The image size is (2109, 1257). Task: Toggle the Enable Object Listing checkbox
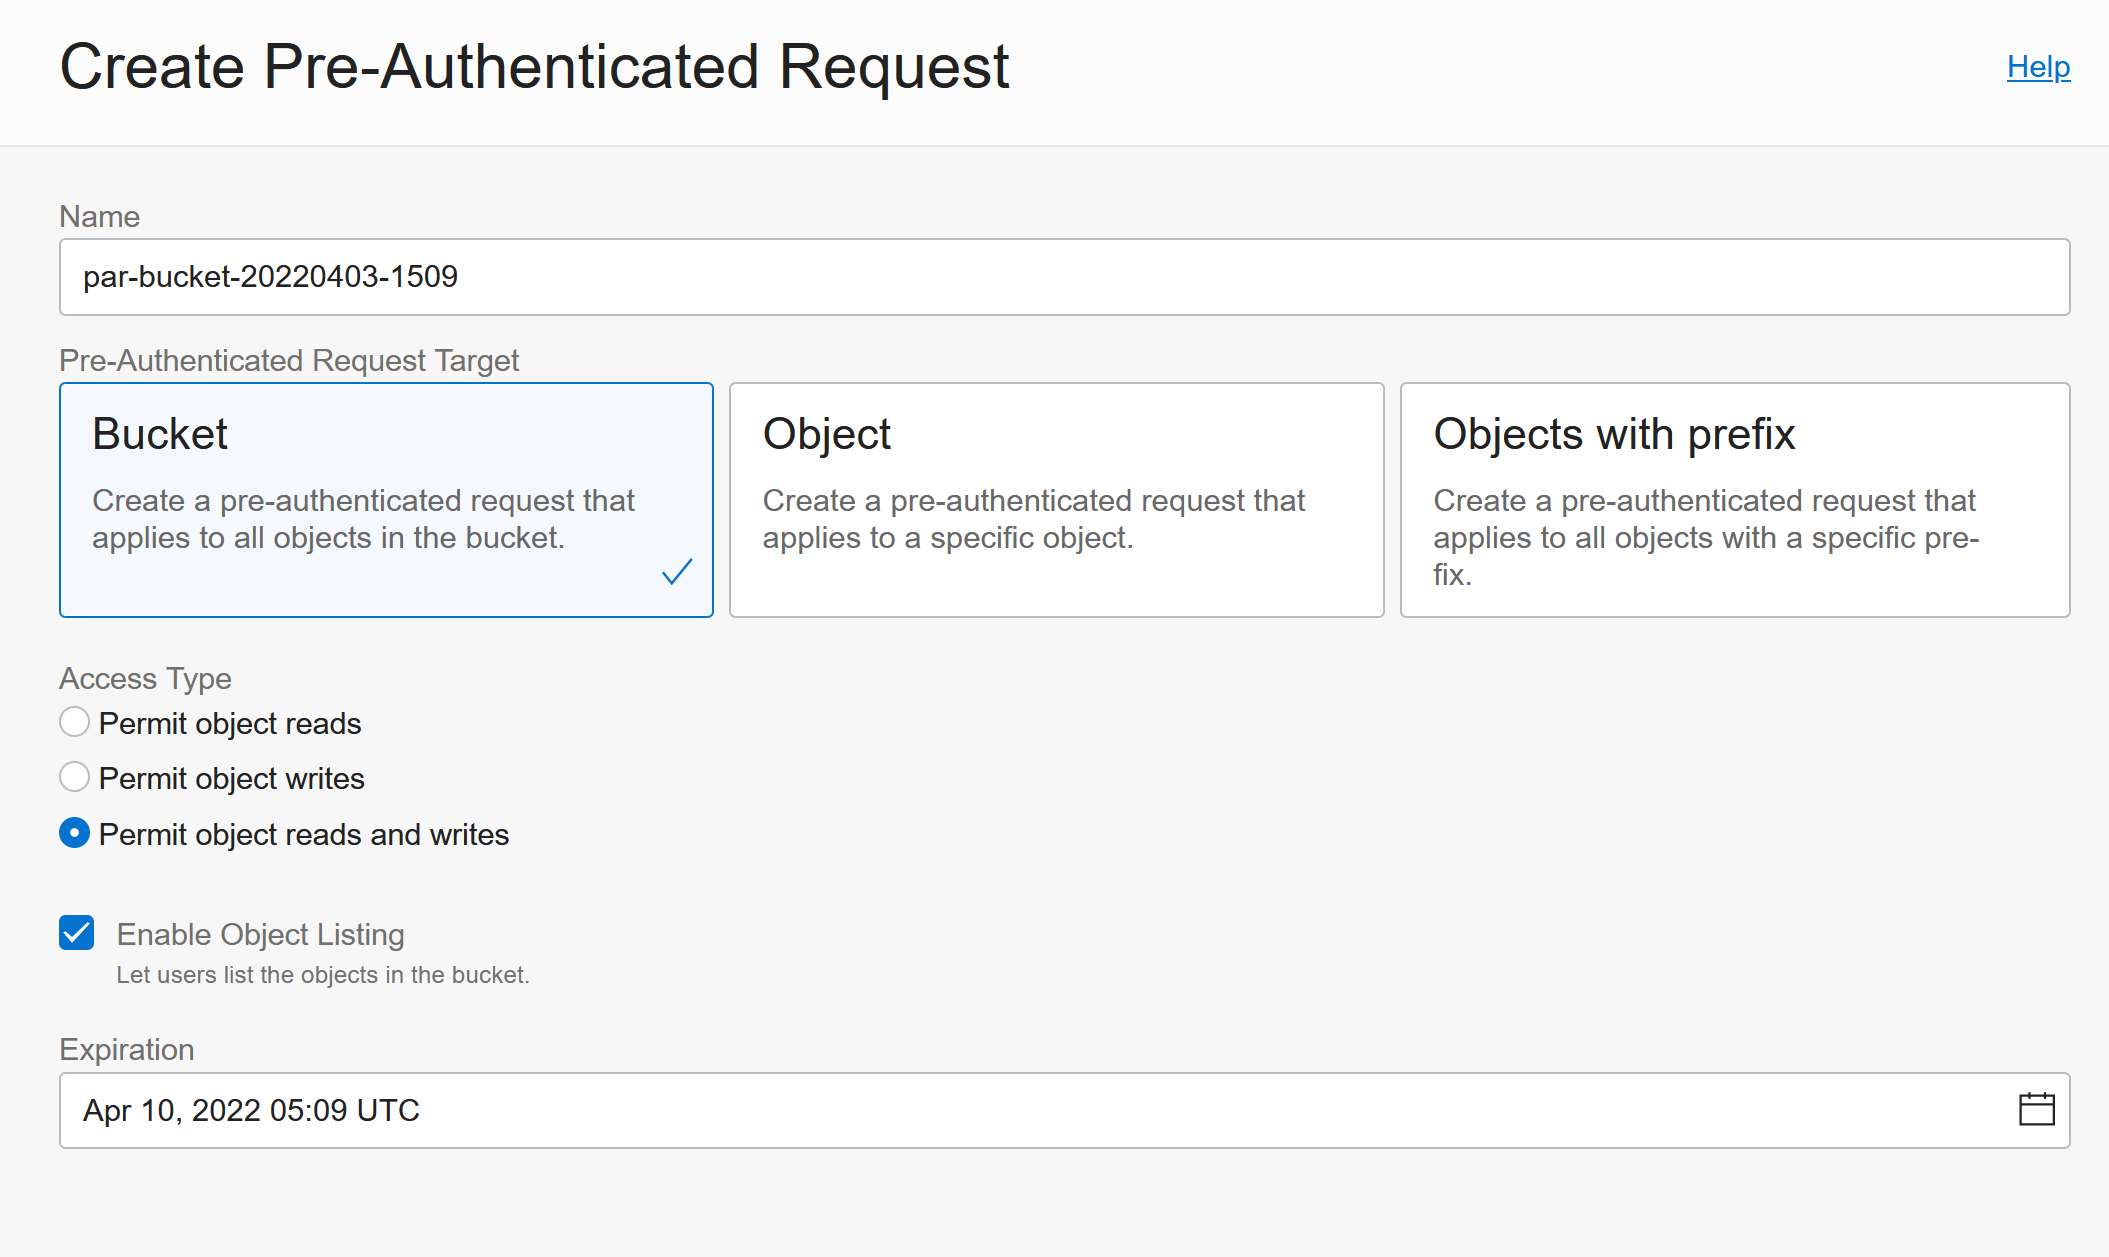click(x=77, y=933)
